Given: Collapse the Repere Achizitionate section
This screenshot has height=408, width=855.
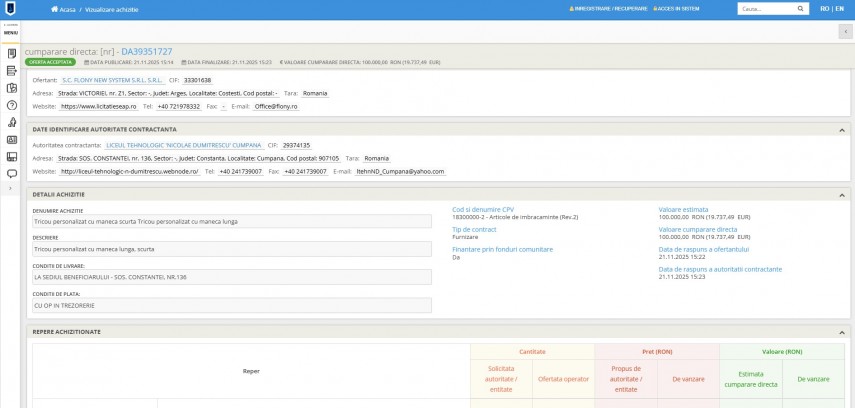Looking at the screenshot, I should pos(841,331).
